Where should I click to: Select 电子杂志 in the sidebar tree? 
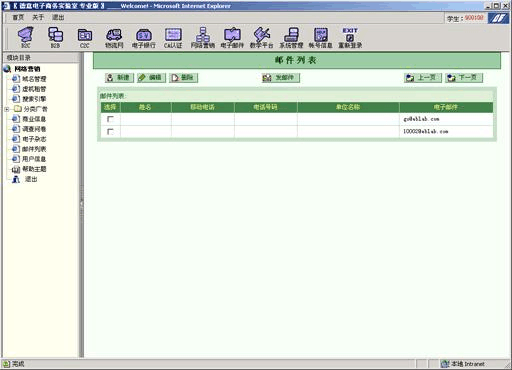(x=34, y=139)
